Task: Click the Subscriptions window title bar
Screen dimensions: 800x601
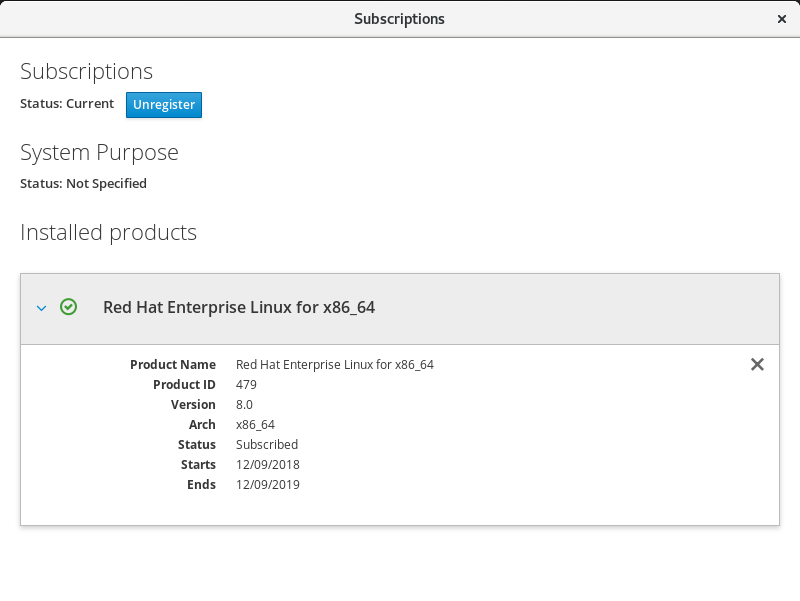Action: 399,19
